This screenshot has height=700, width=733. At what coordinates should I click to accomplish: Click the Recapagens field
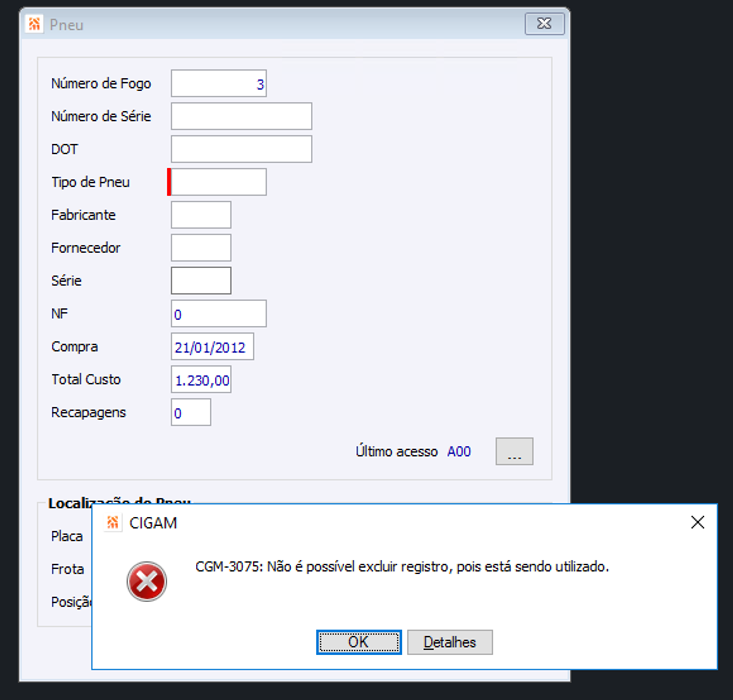click(x=191, y=412)
